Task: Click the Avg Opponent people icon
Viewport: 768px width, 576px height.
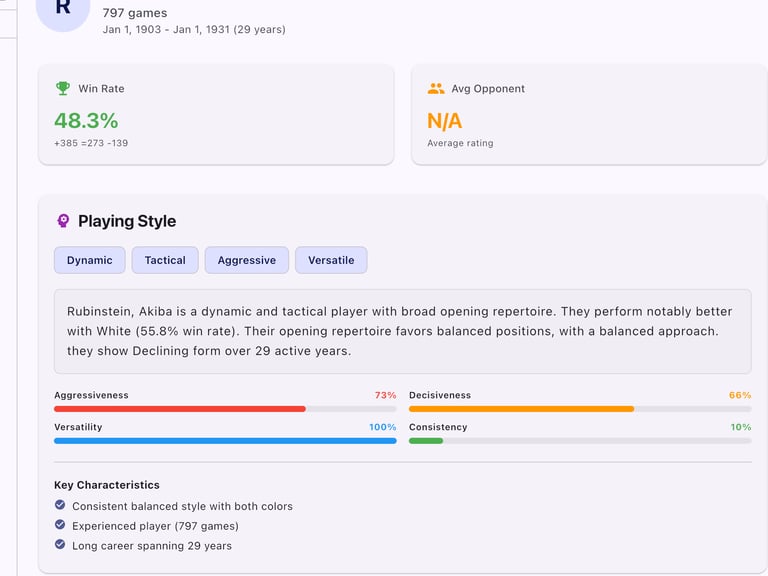Action: (x=435, y=88)
